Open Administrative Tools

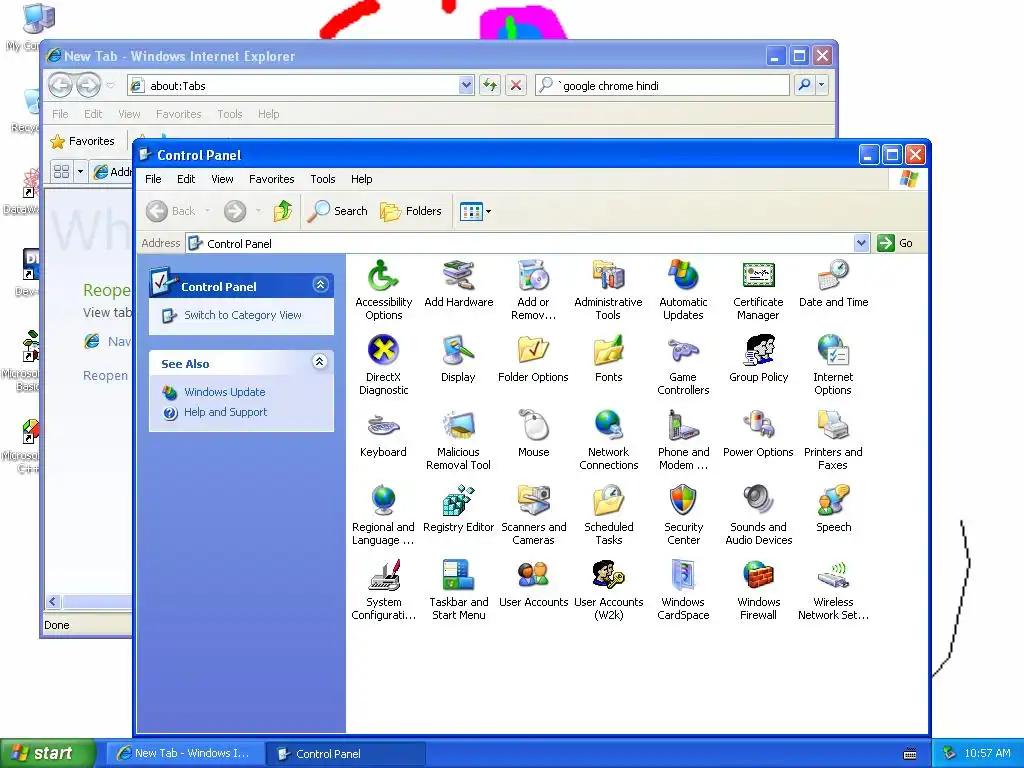click(608, 289)
